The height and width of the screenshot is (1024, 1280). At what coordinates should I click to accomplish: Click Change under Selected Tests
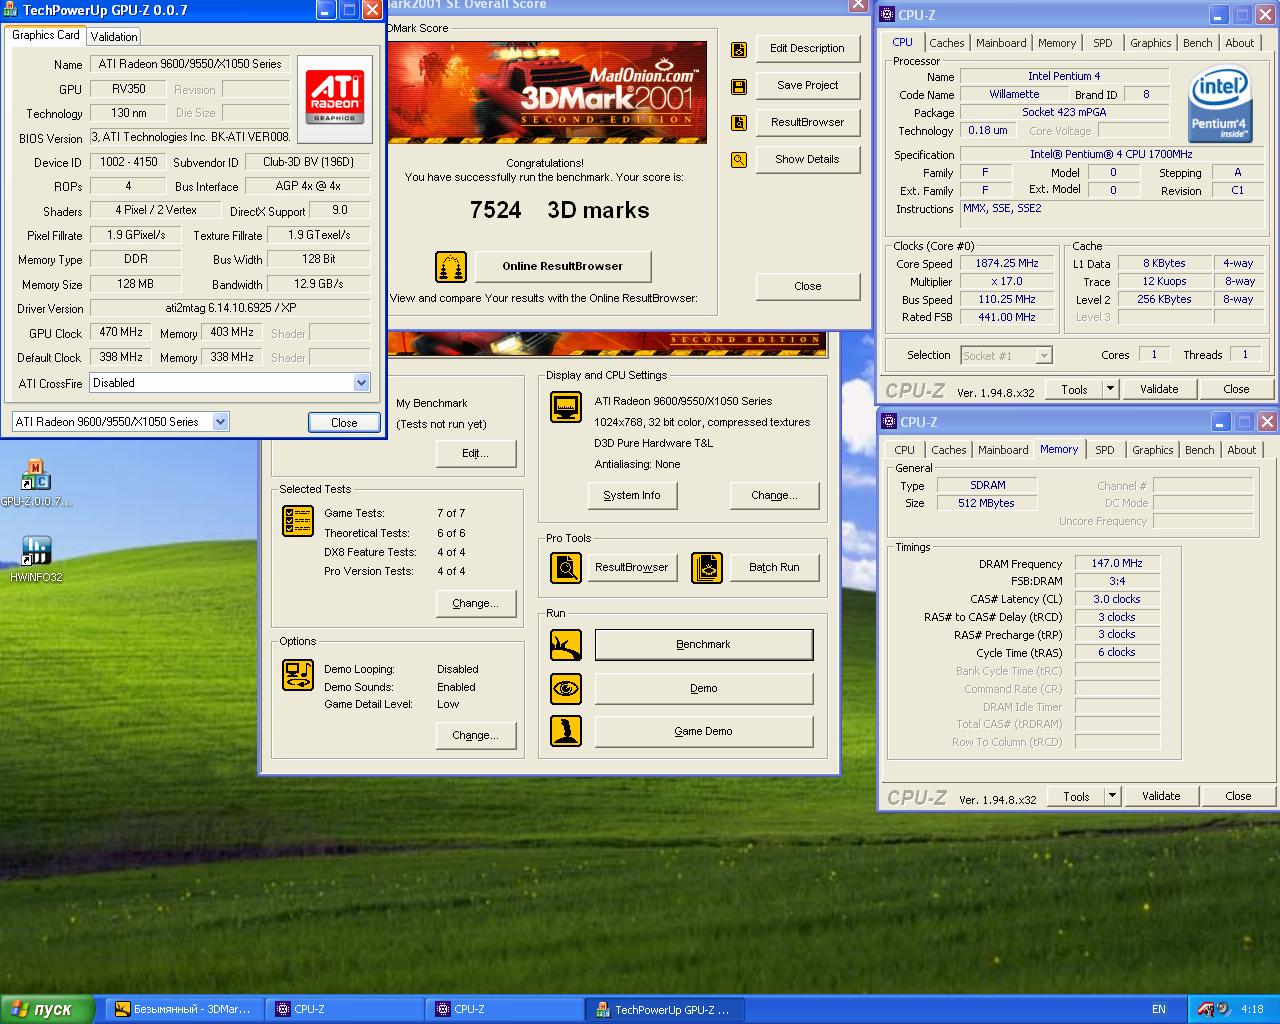coord(476,603)
